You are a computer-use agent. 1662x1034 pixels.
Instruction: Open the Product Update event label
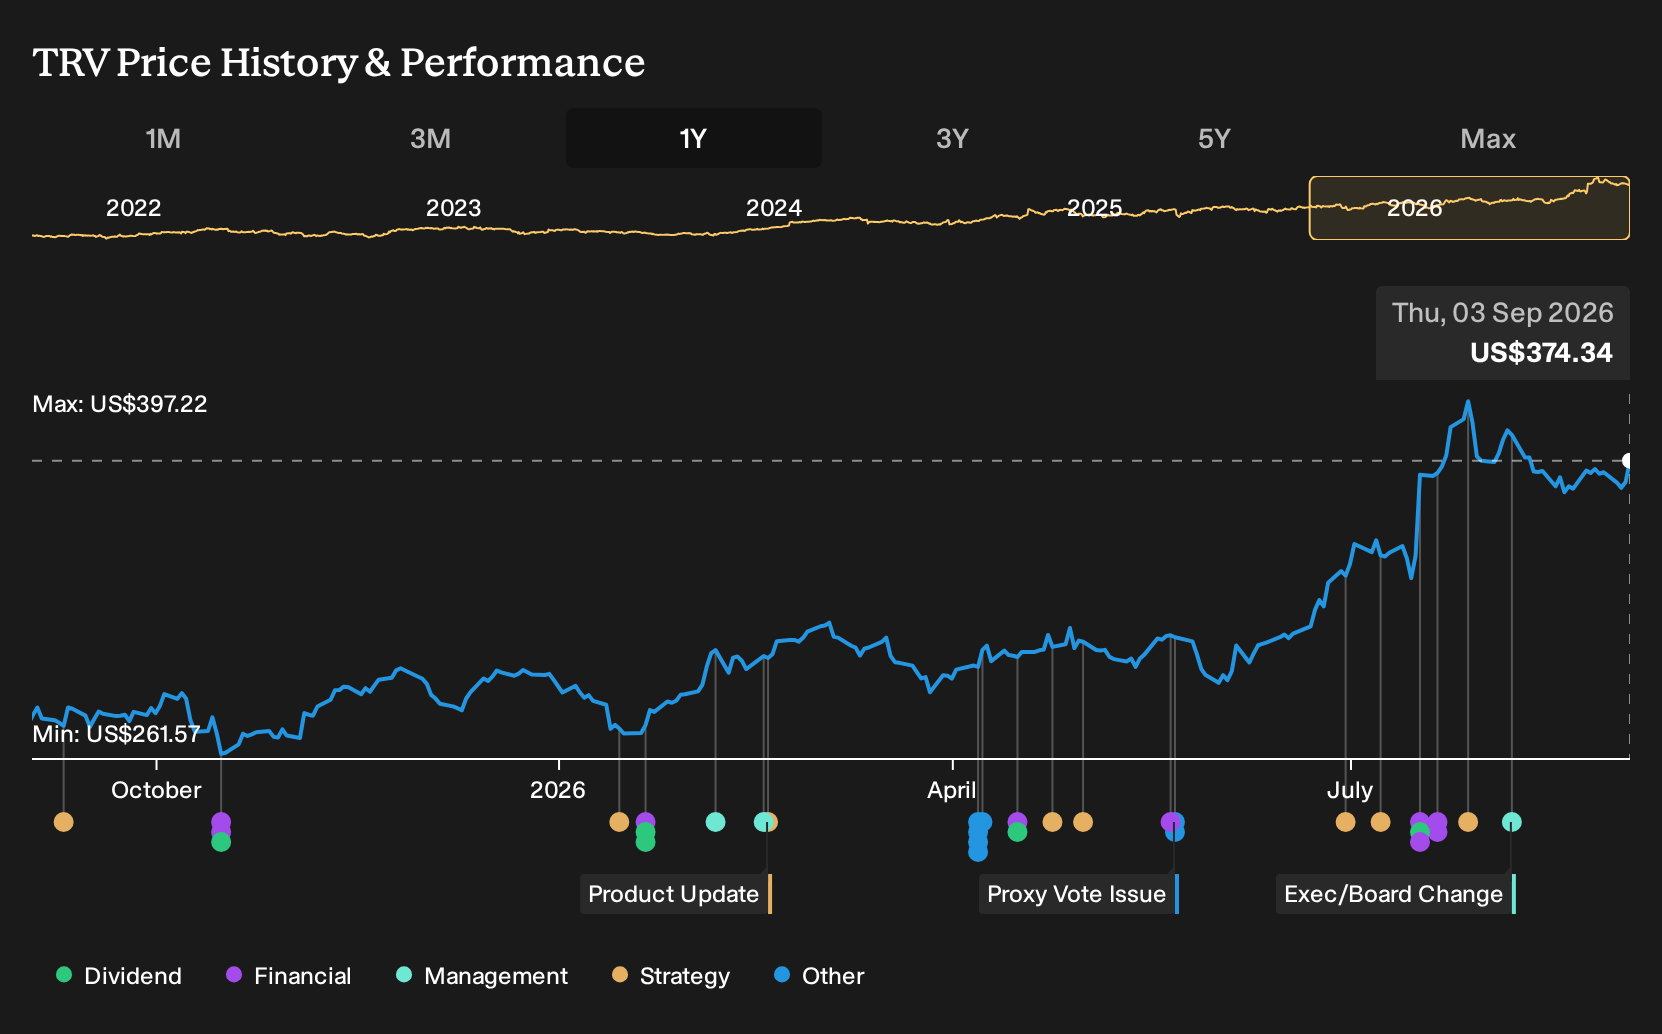click(676, 894)
